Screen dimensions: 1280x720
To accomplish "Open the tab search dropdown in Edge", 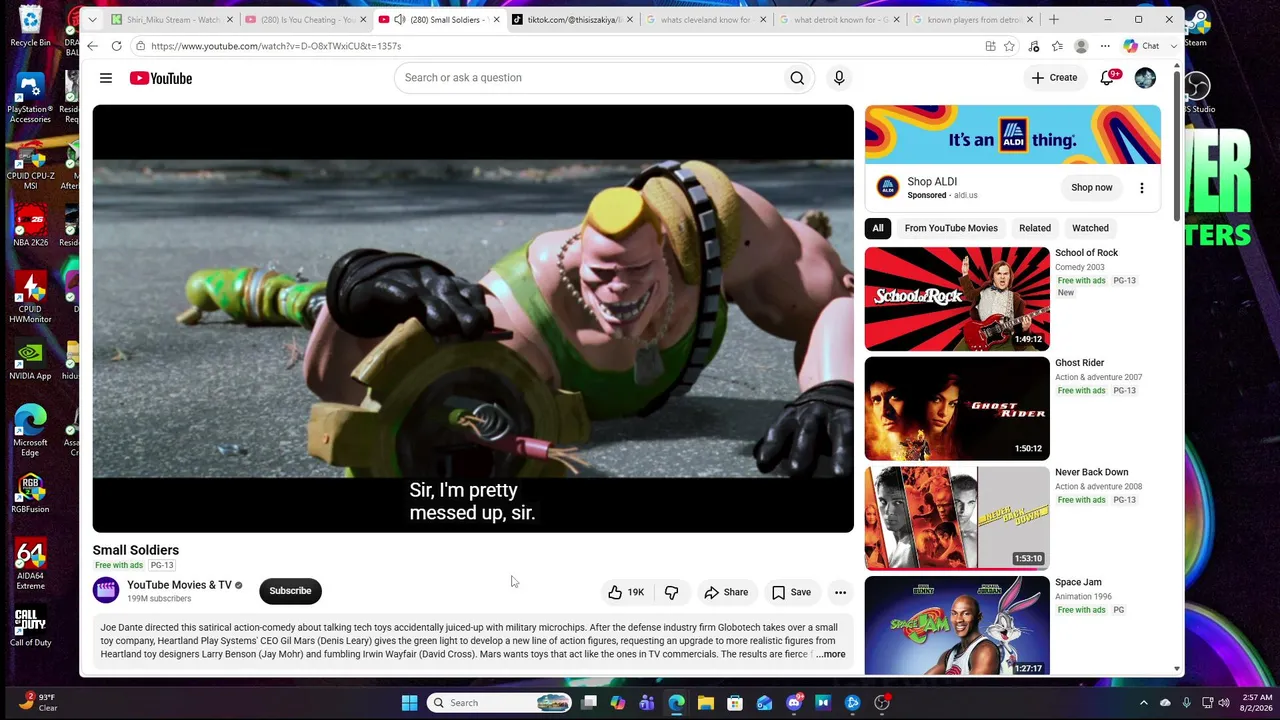I will [92, 19].
